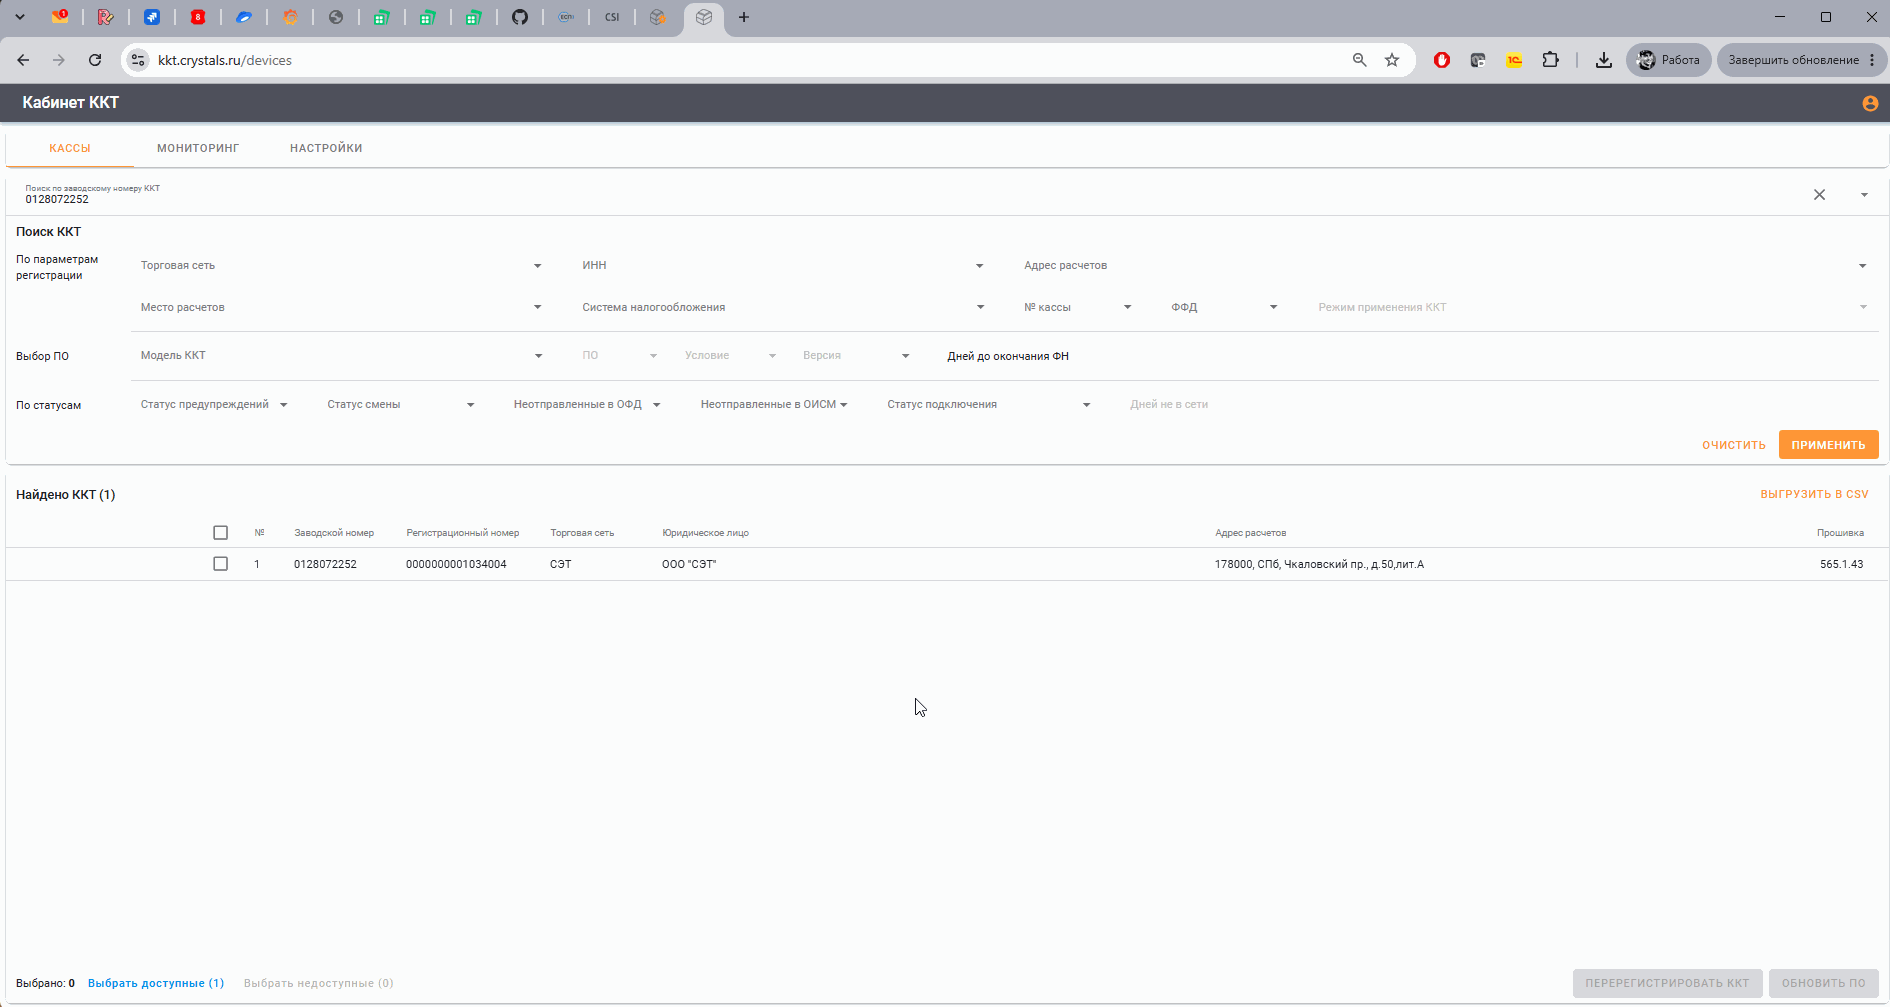The image size is (1890, 1007).
Task: Check the box for KKT 0128072252
Action: coord(221,564)
